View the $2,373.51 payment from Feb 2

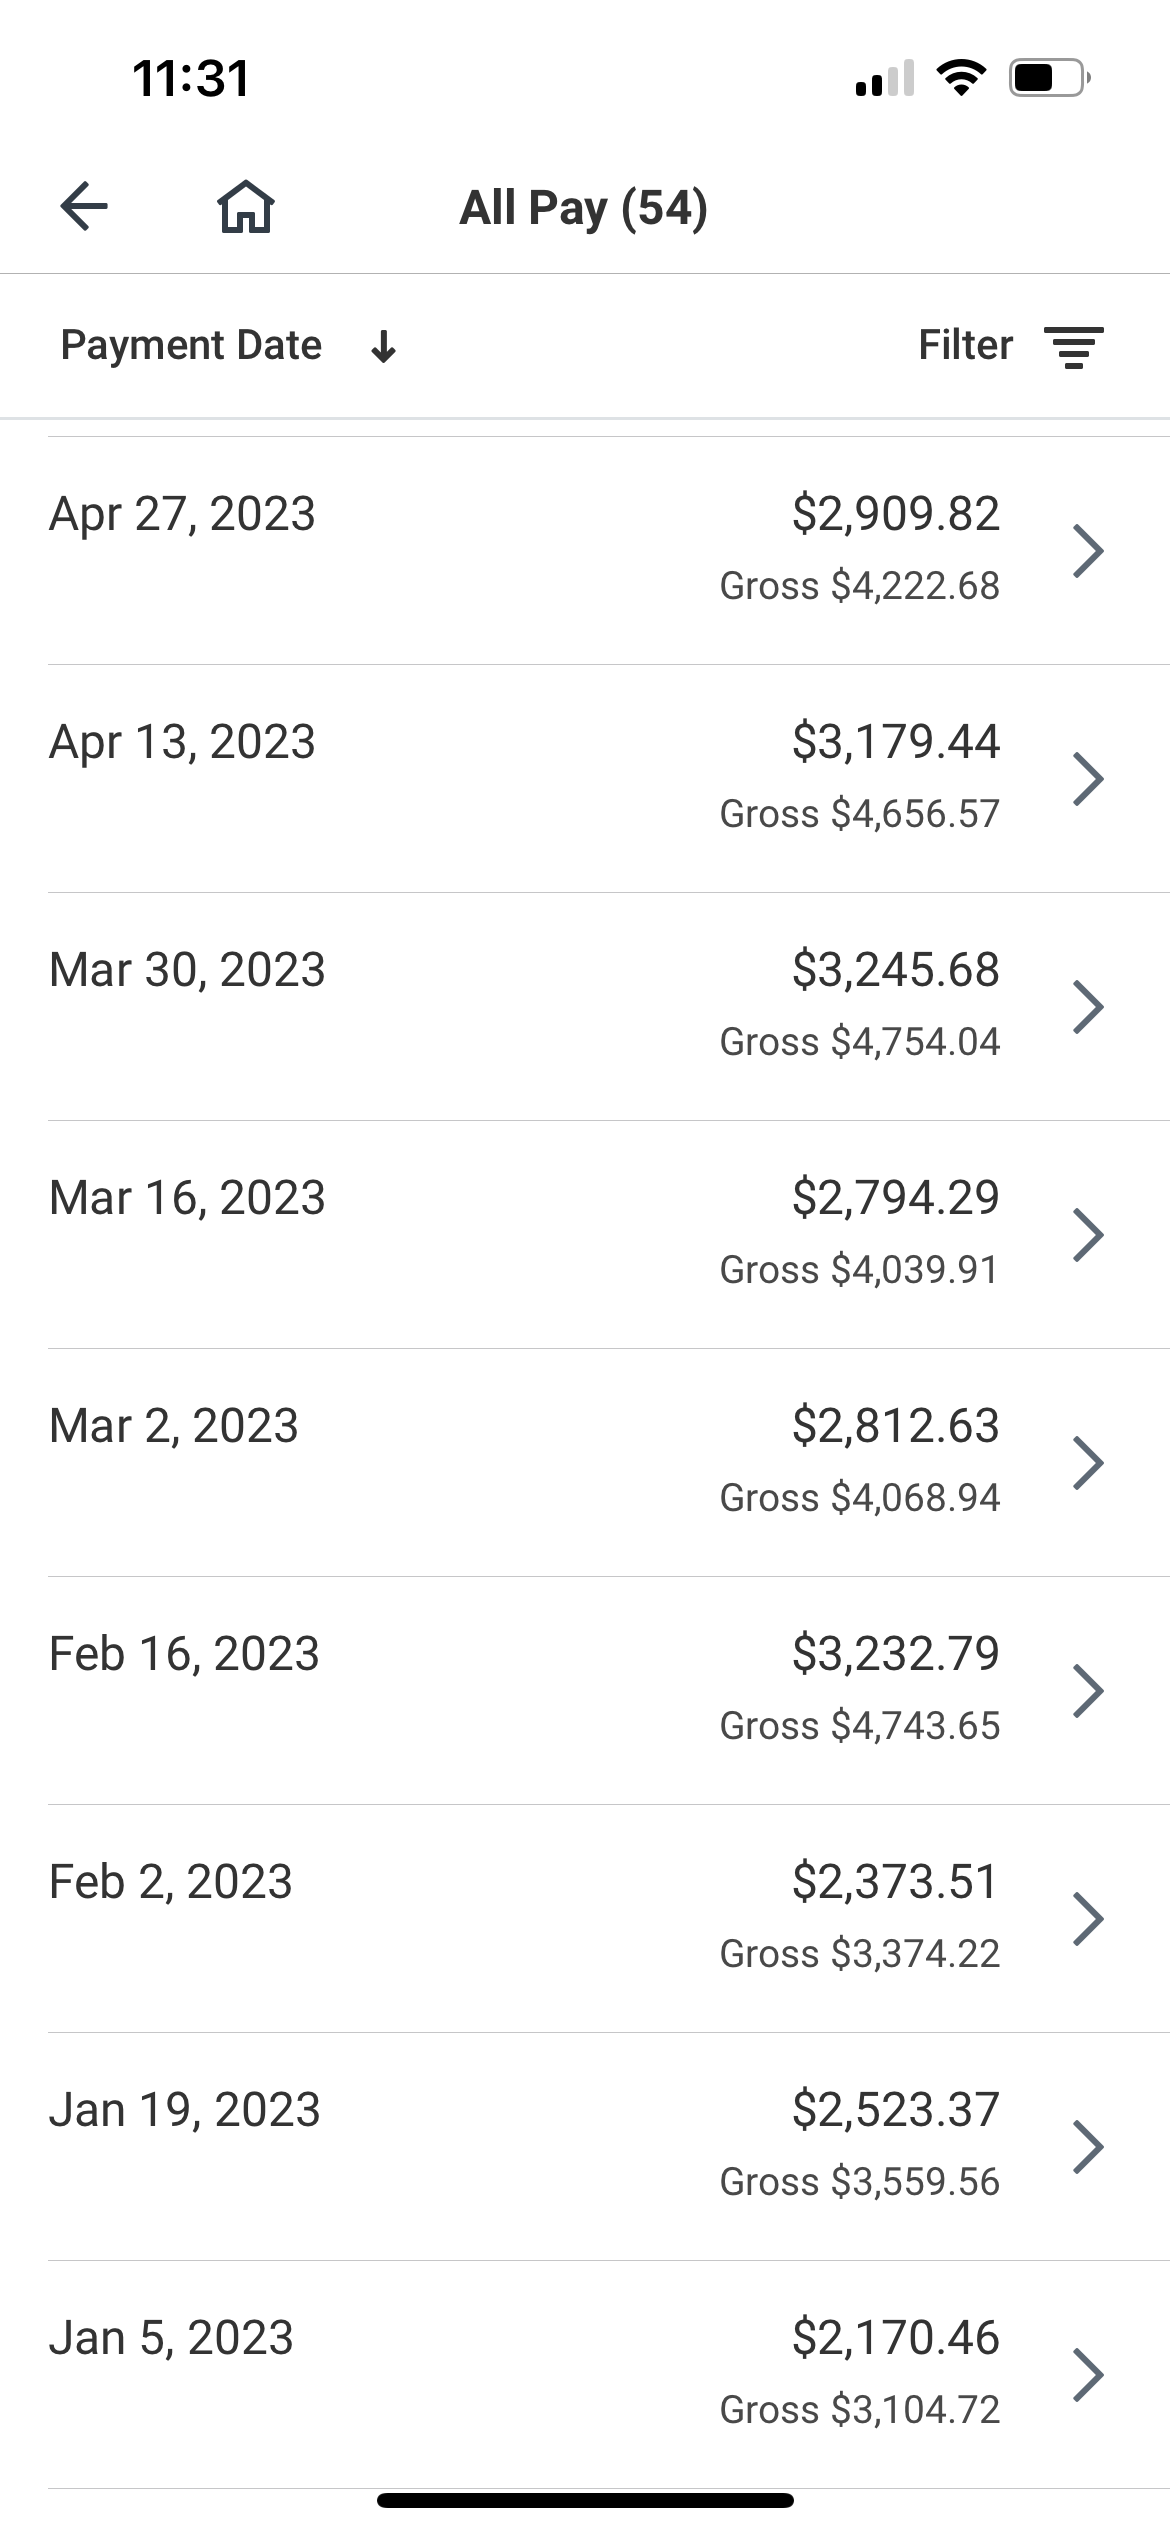coord(585,1918)
